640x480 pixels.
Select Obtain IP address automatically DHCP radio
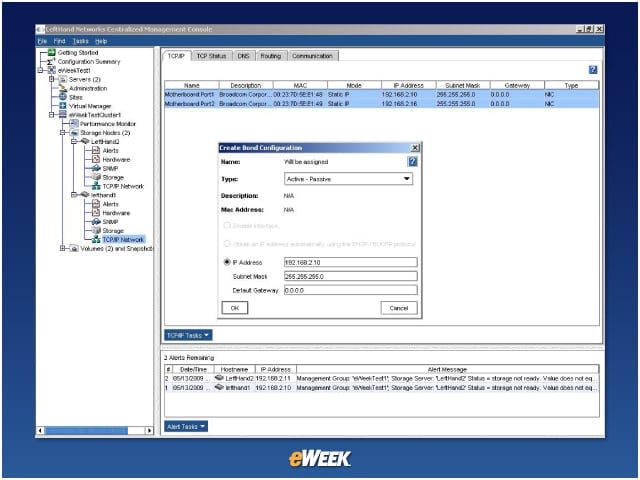(x=227, y=244)
